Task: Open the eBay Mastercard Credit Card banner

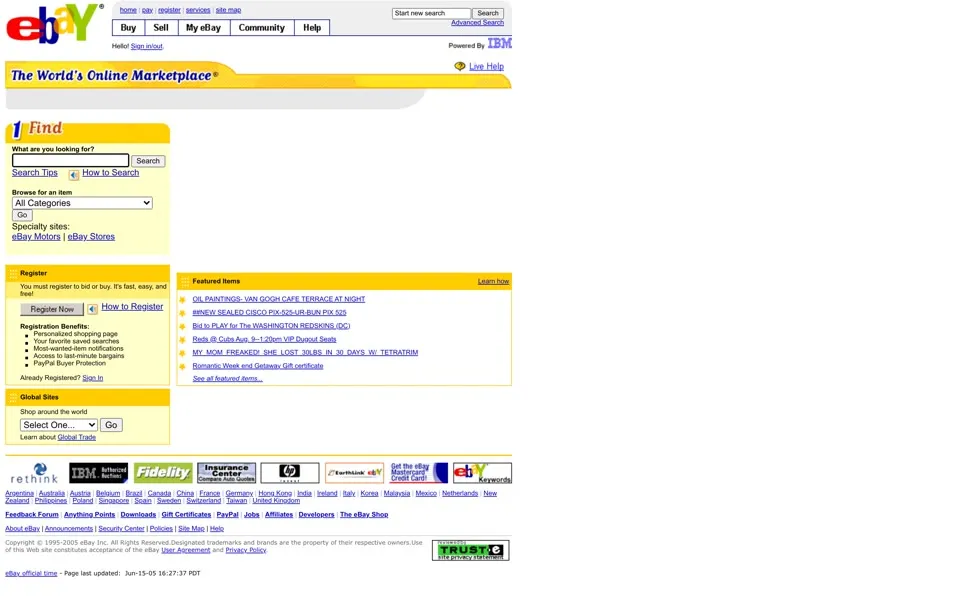Action: pyautogui.click(x=419, y=473)
